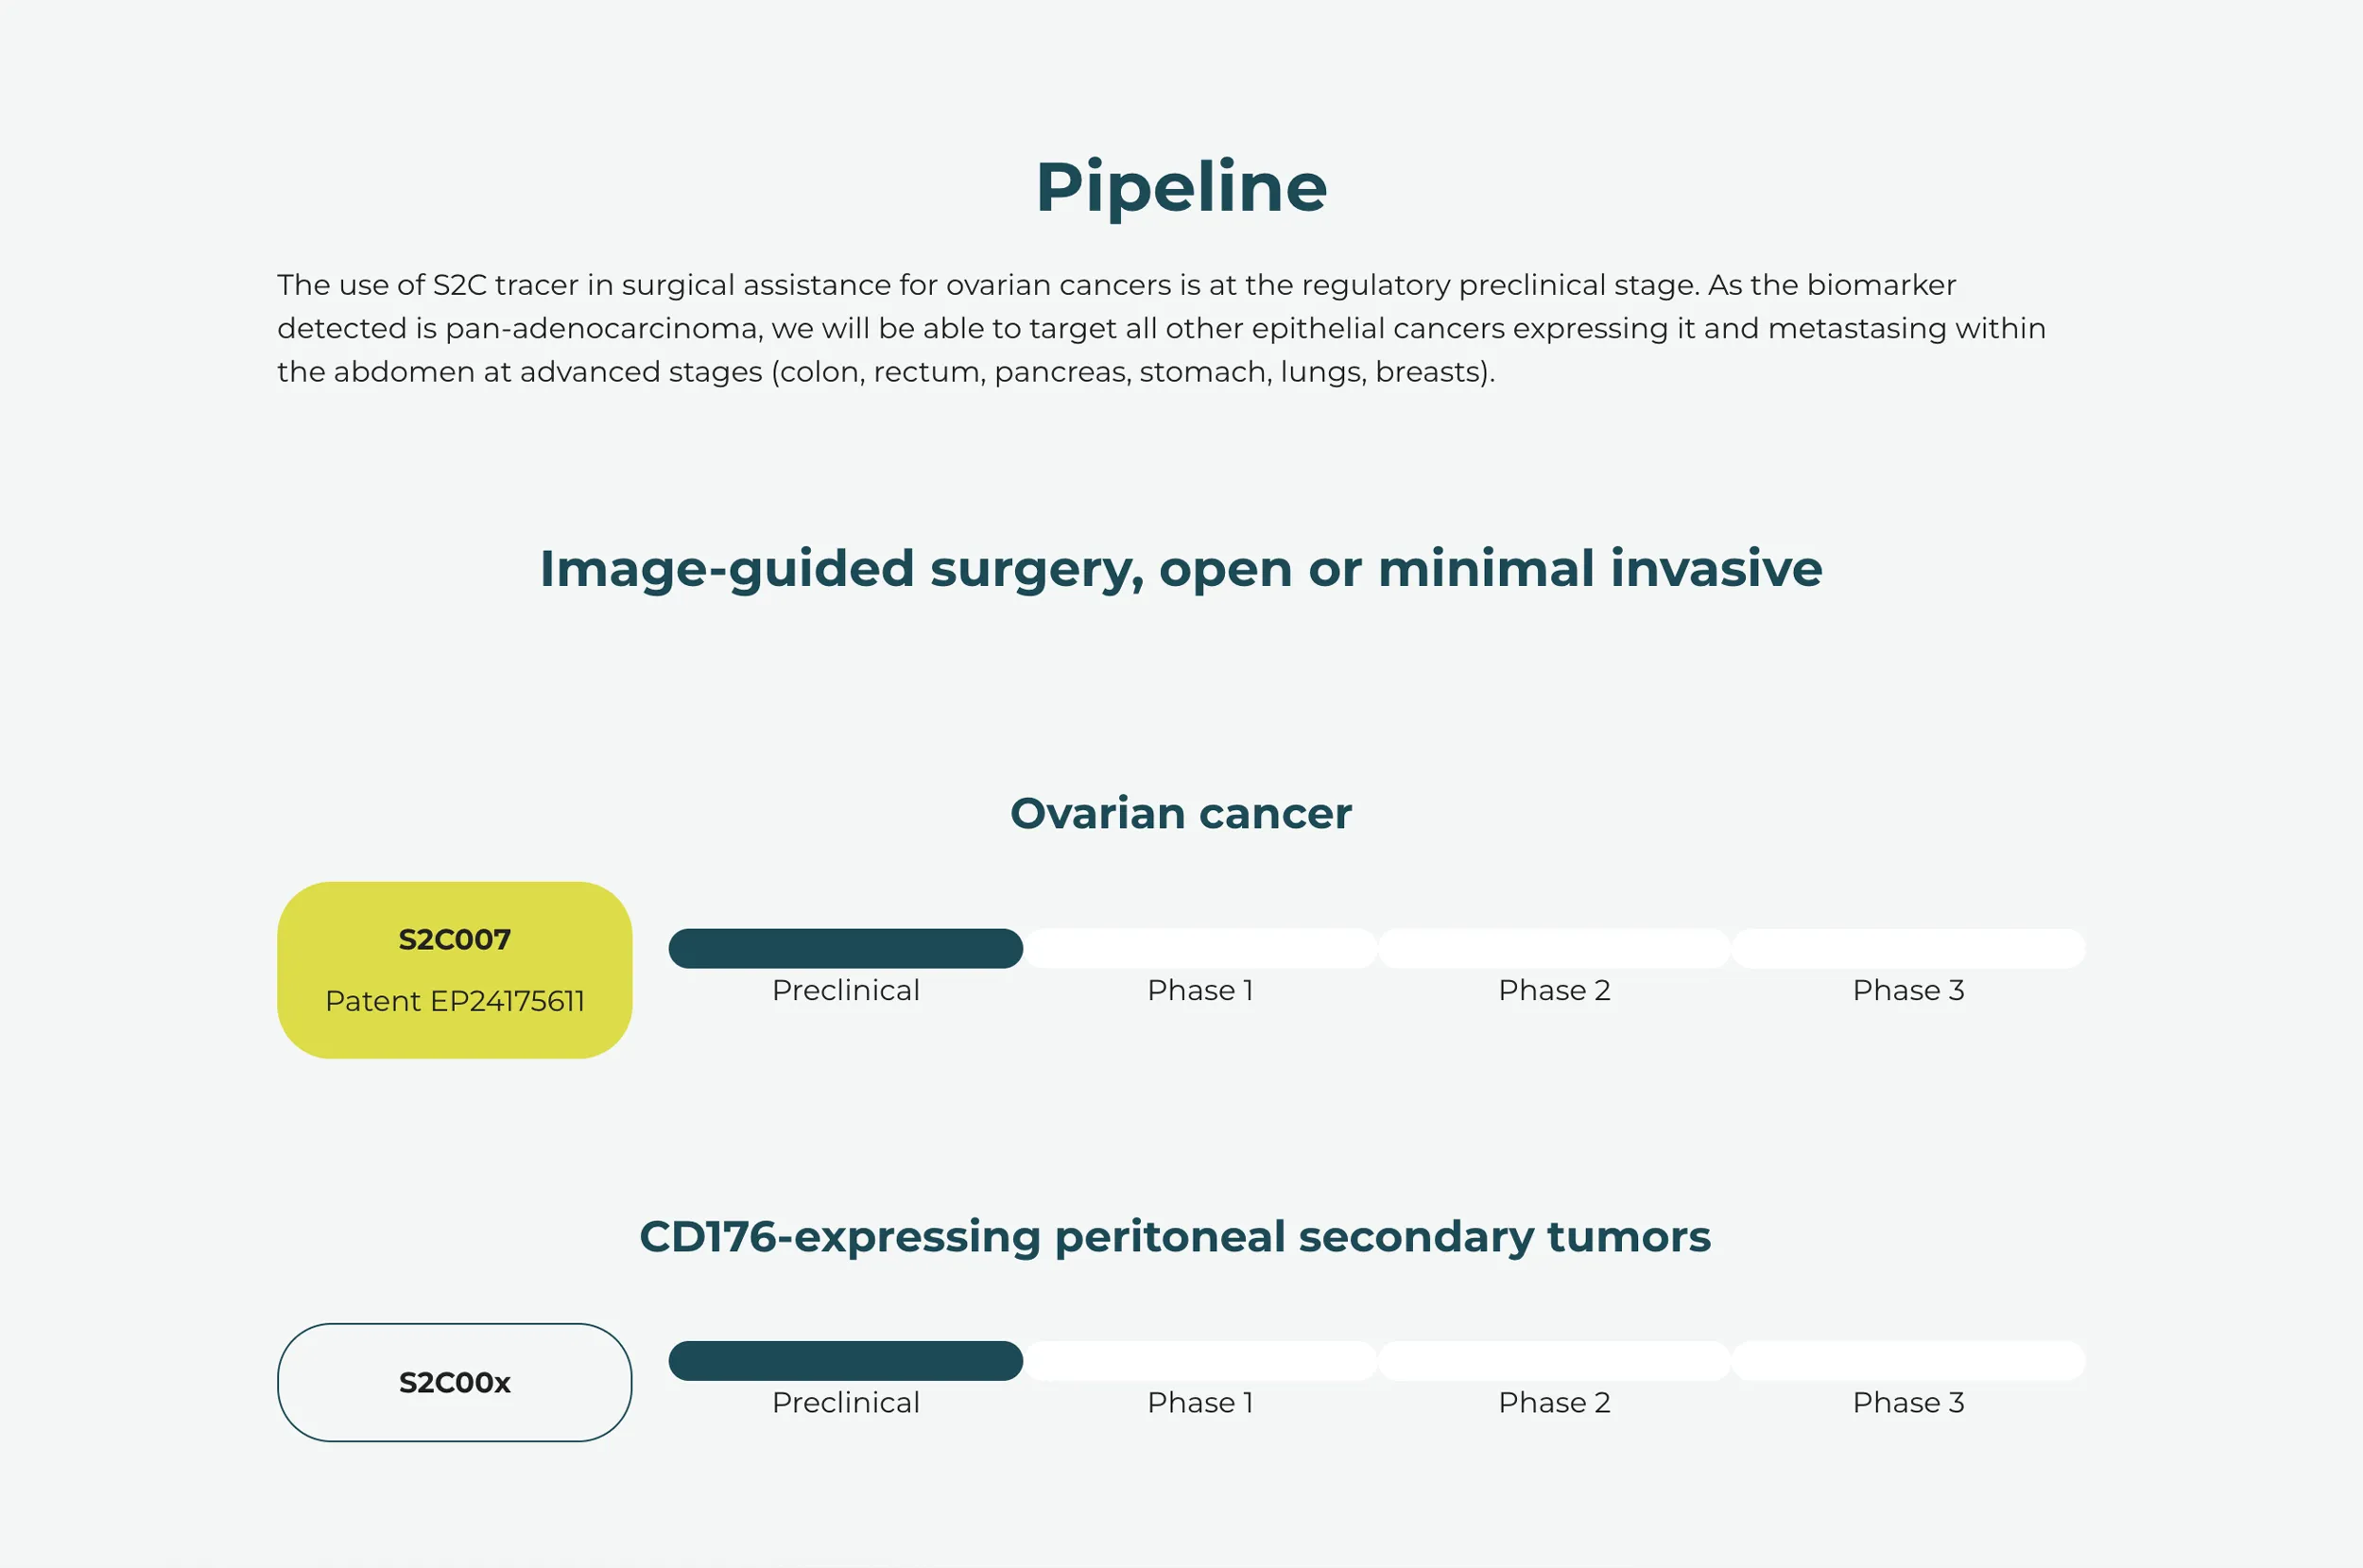Click Ovarian cancer Phase 2 bar segment

point(1554,948)
